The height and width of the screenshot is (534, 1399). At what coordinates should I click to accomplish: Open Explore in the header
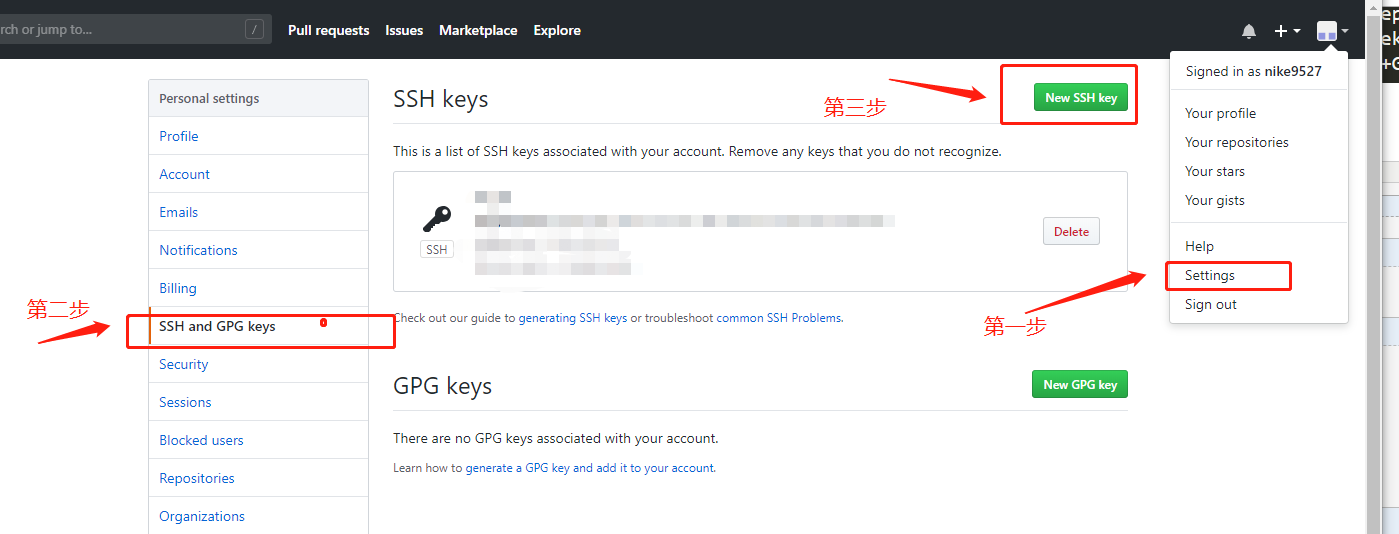557,31
